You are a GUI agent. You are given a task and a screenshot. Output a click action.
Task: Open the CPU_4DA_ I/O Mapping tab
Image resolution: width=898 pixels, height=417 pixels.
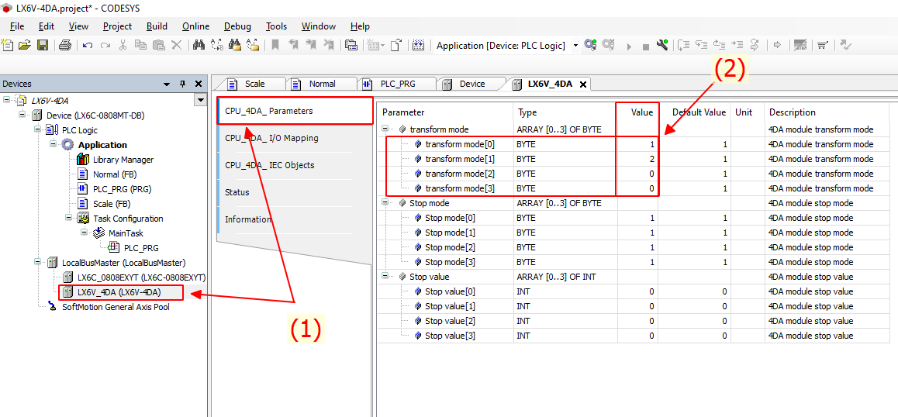(x=272, y=138)
